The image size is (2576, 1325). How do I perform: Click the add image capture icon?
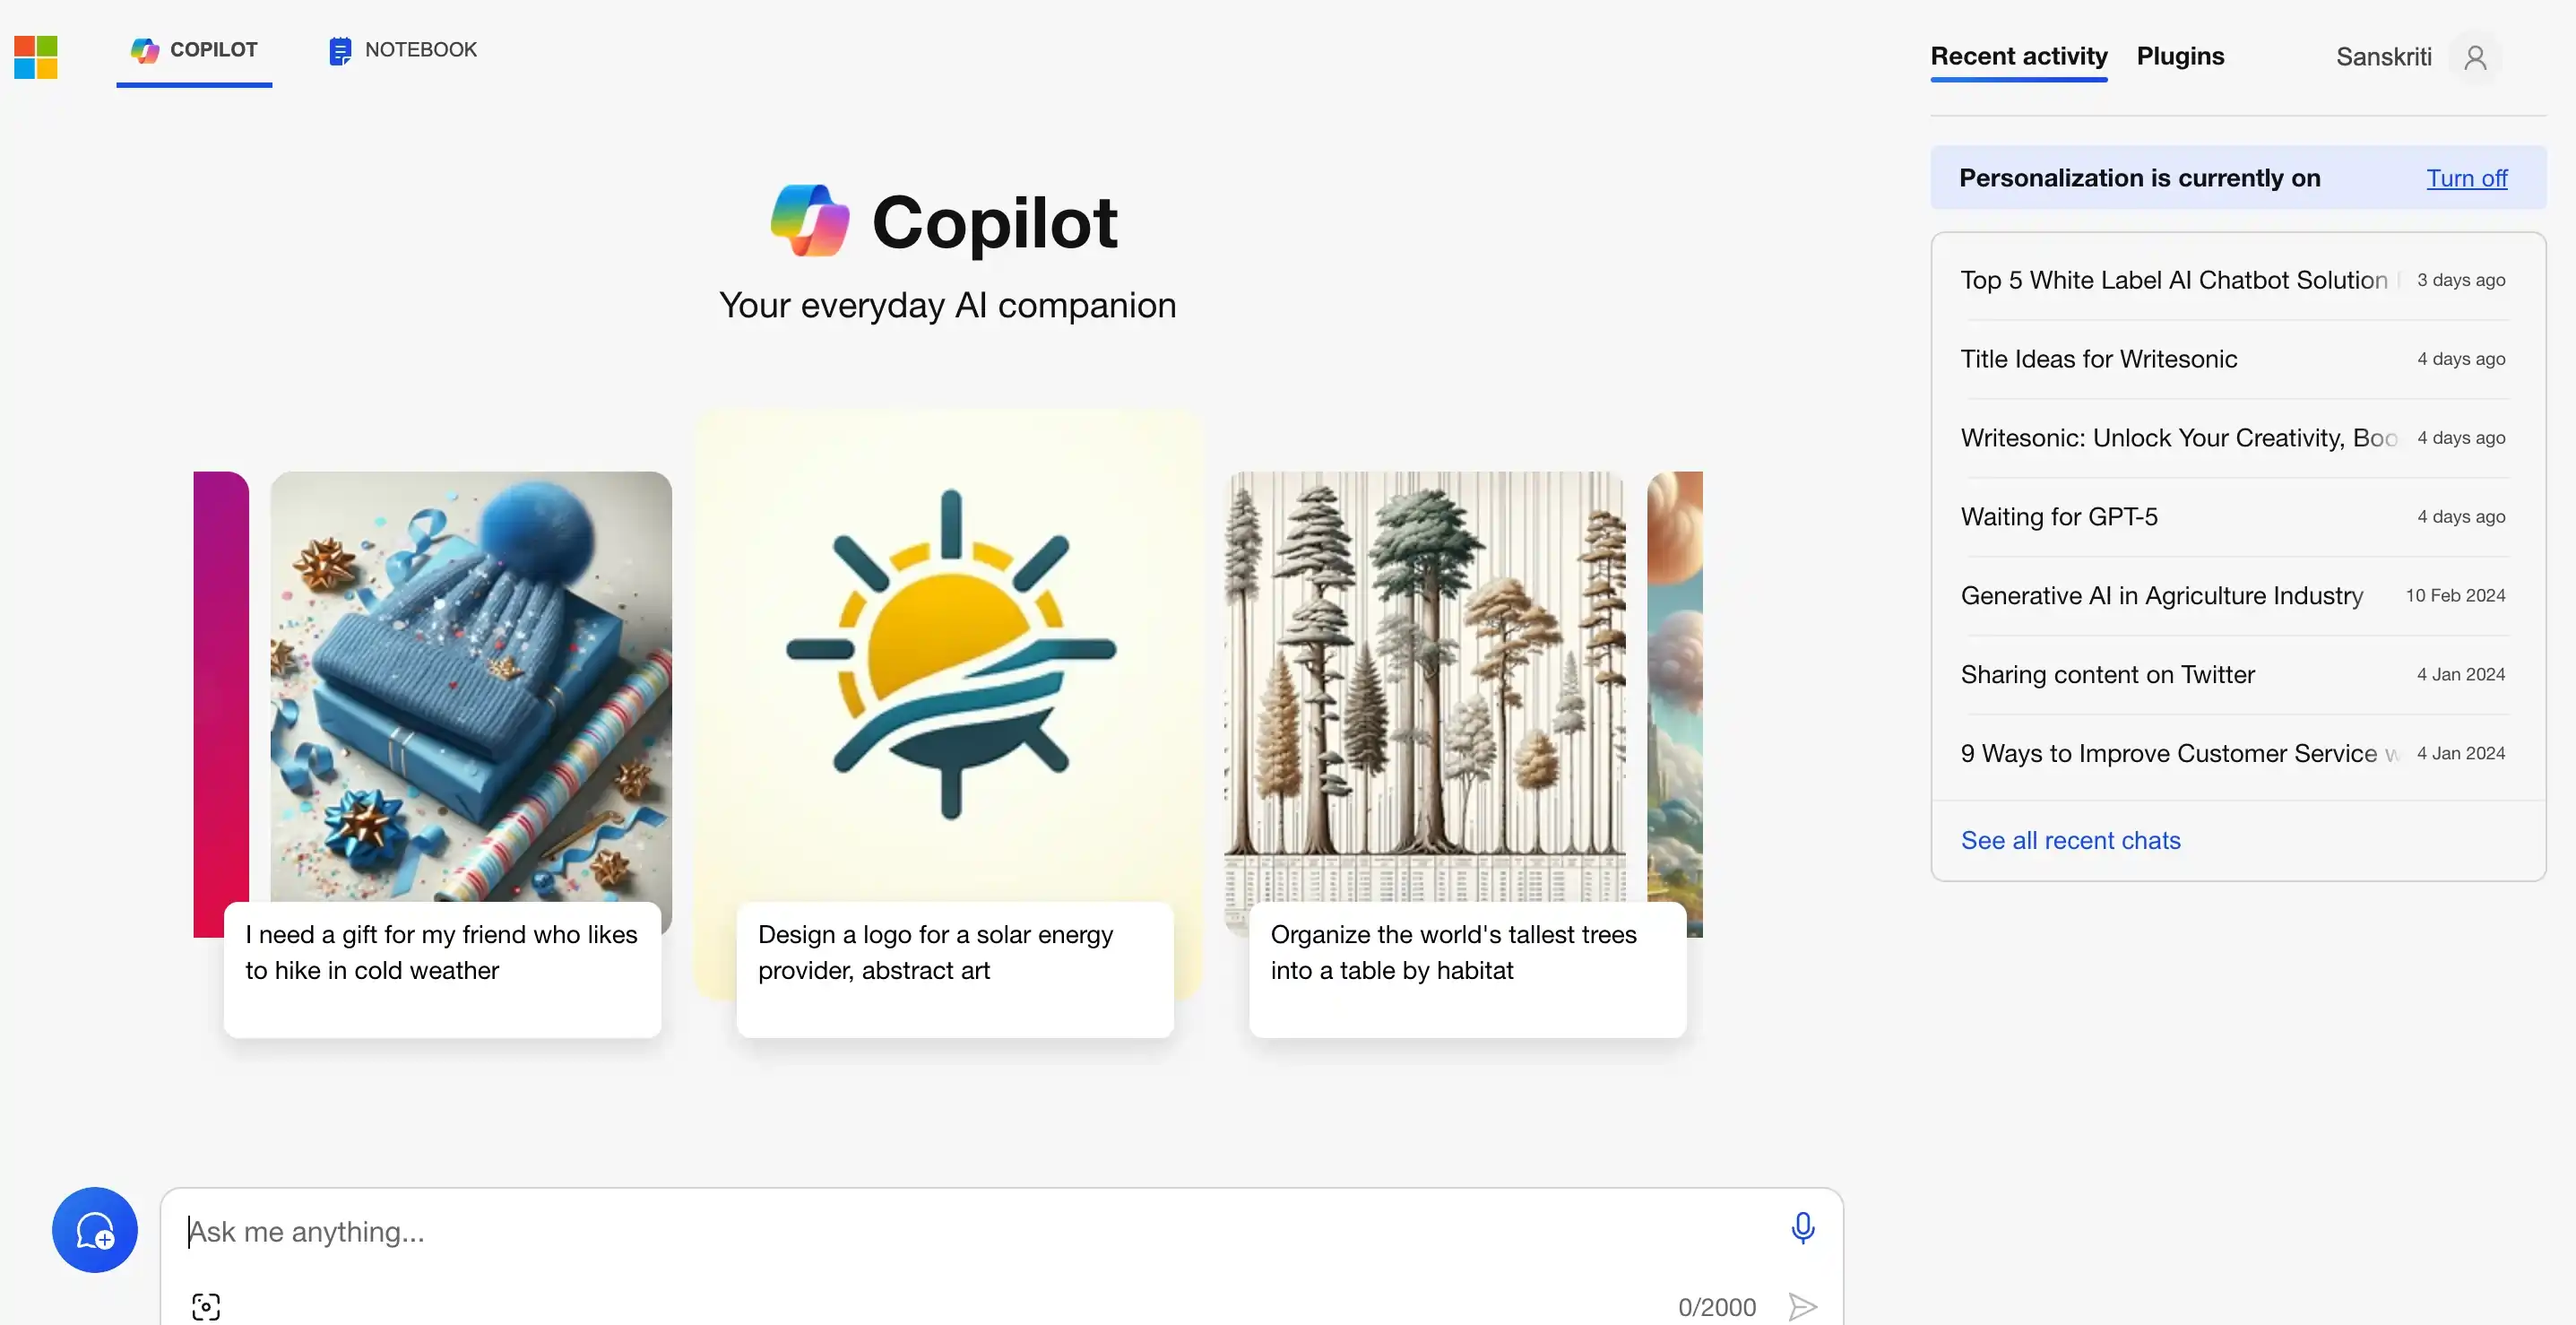point(206,1306)
